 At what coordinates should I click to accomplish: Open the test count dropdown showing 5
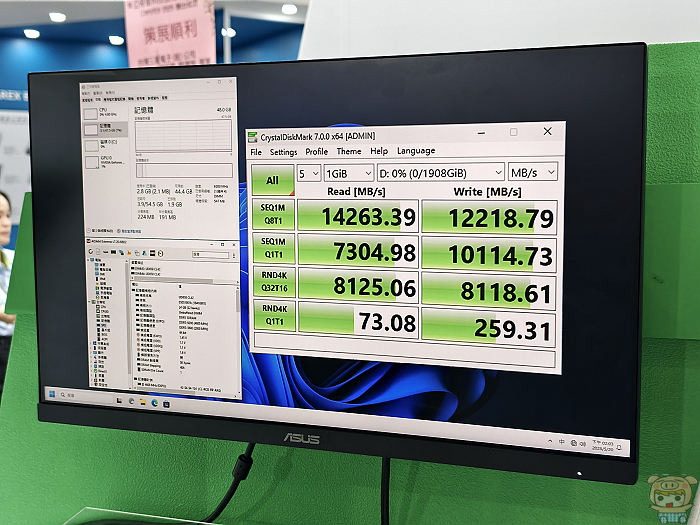pos(308,173)
